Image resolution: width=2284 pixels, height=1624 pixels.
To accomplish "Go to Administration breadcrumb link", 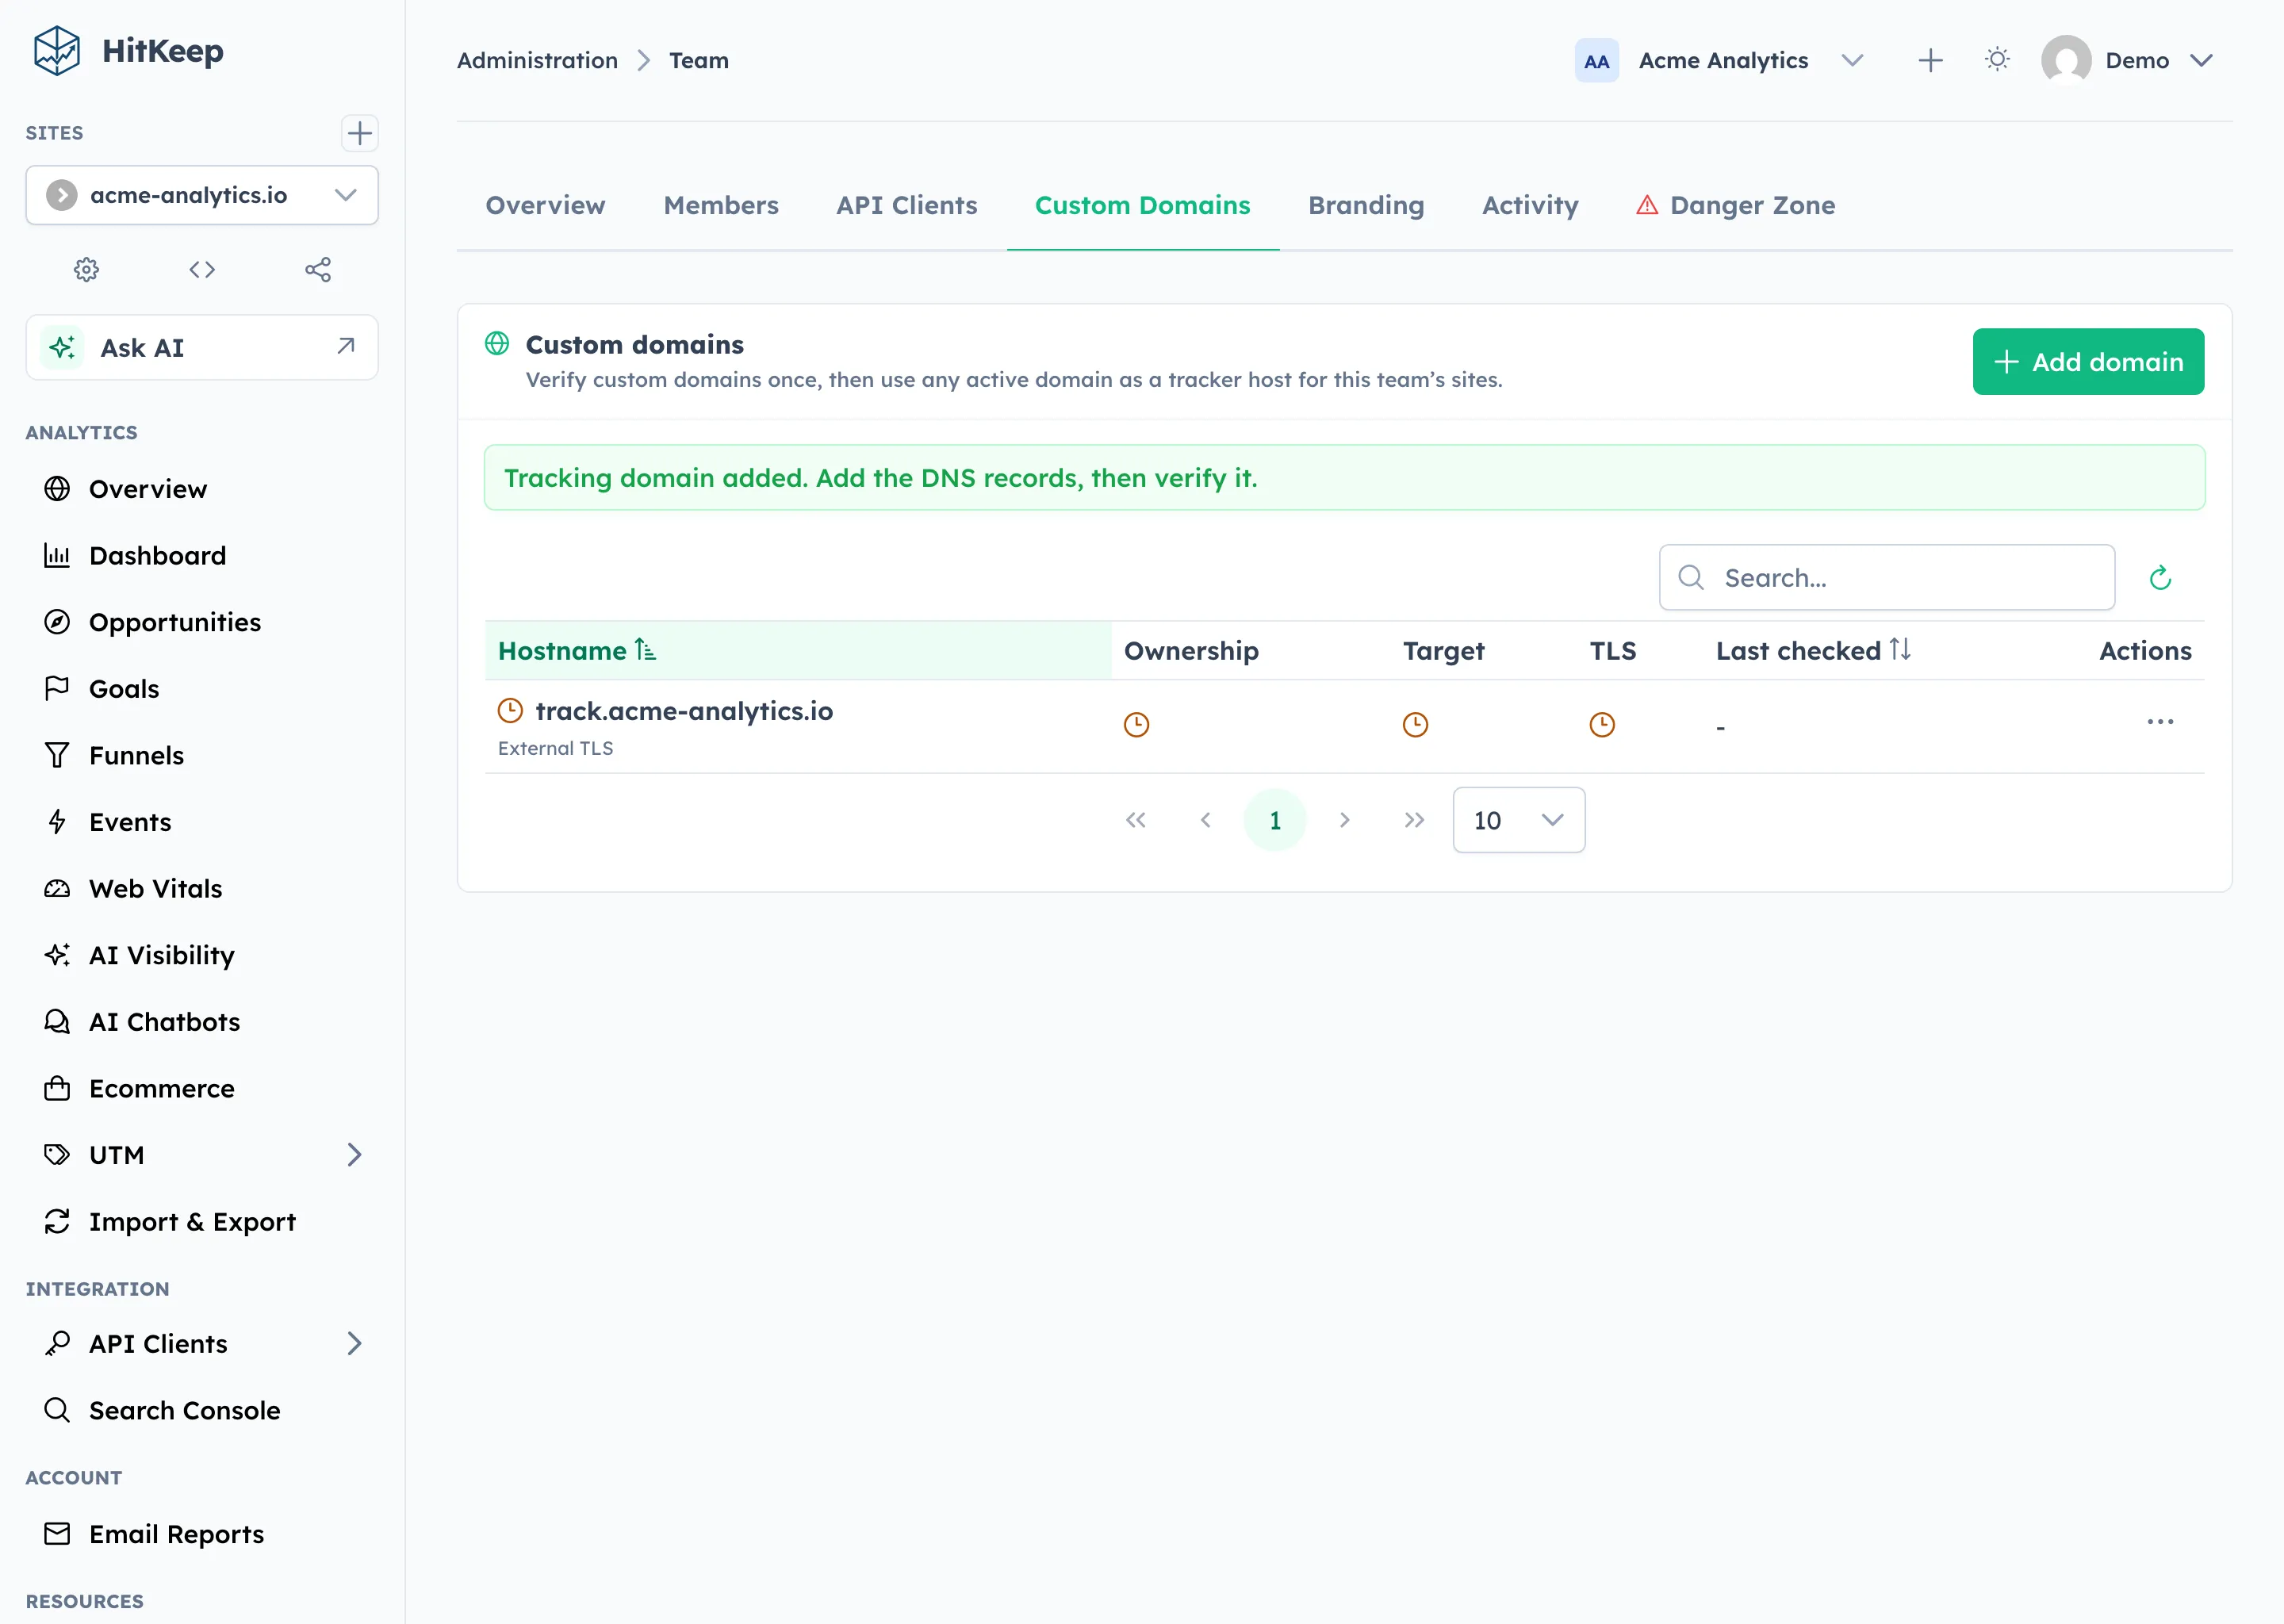I will click(x=537, y=61).
